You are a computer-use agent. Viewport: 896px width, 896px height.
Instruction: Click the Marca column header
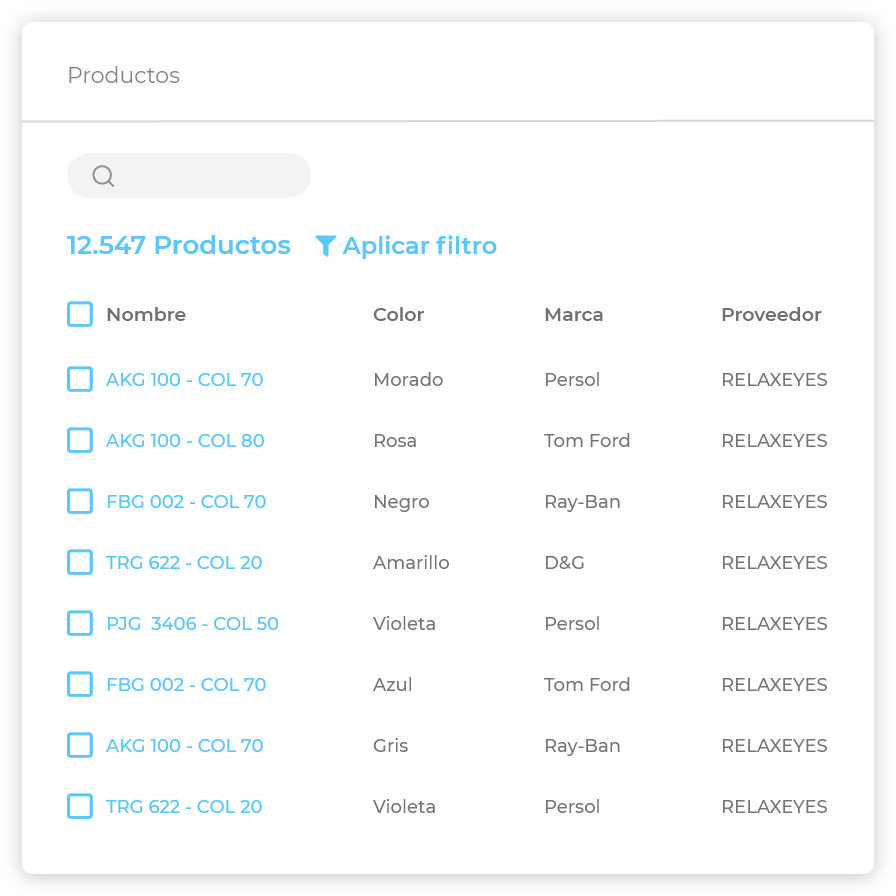click(573, 314)
